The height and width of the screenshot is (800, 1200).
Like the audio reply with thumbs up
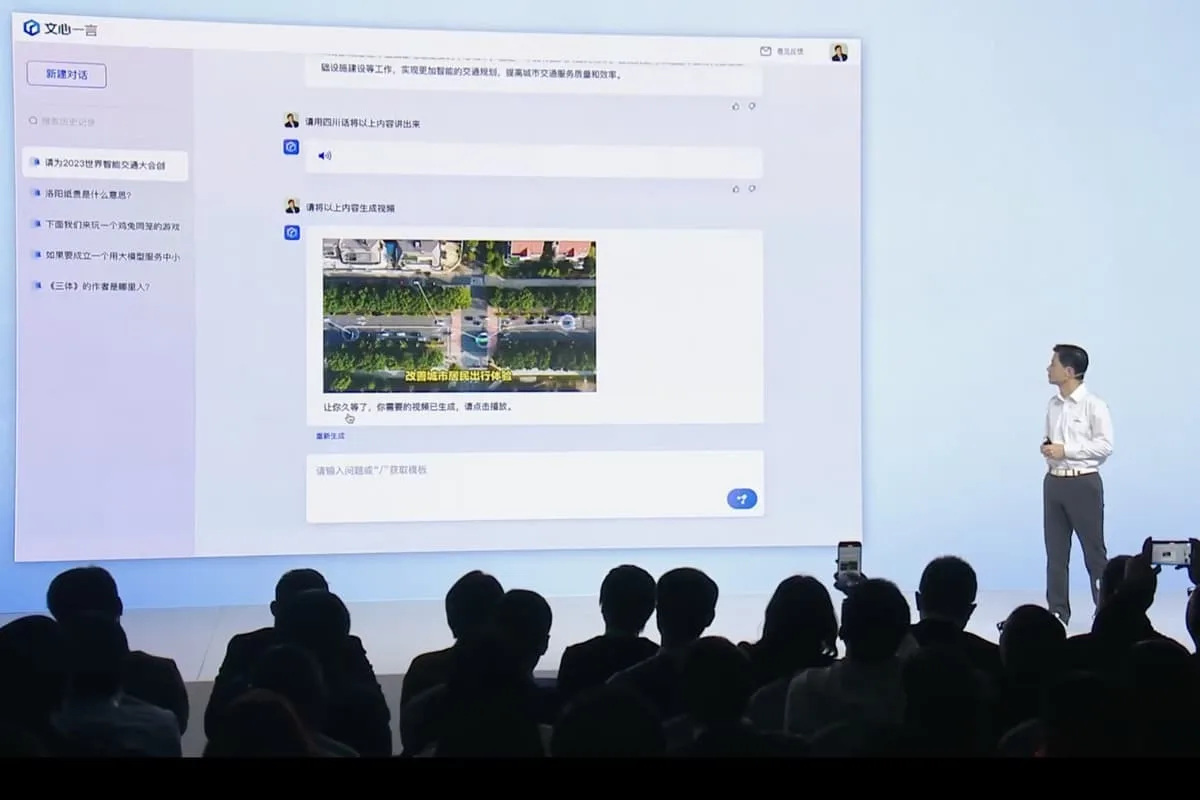(736, 188)
